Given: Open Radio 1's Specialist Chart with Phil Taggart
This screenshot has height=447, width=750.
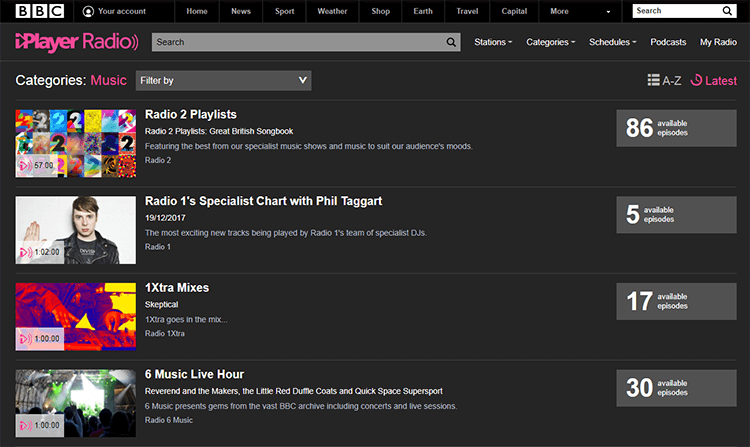Looking at the screenshot, I should 264,201.
